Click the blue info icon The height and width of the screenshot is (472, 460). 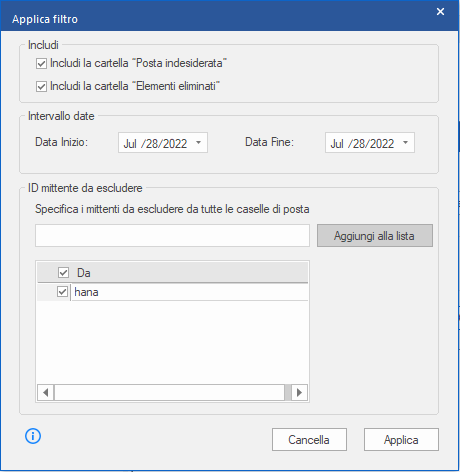[x=33, y=436]
